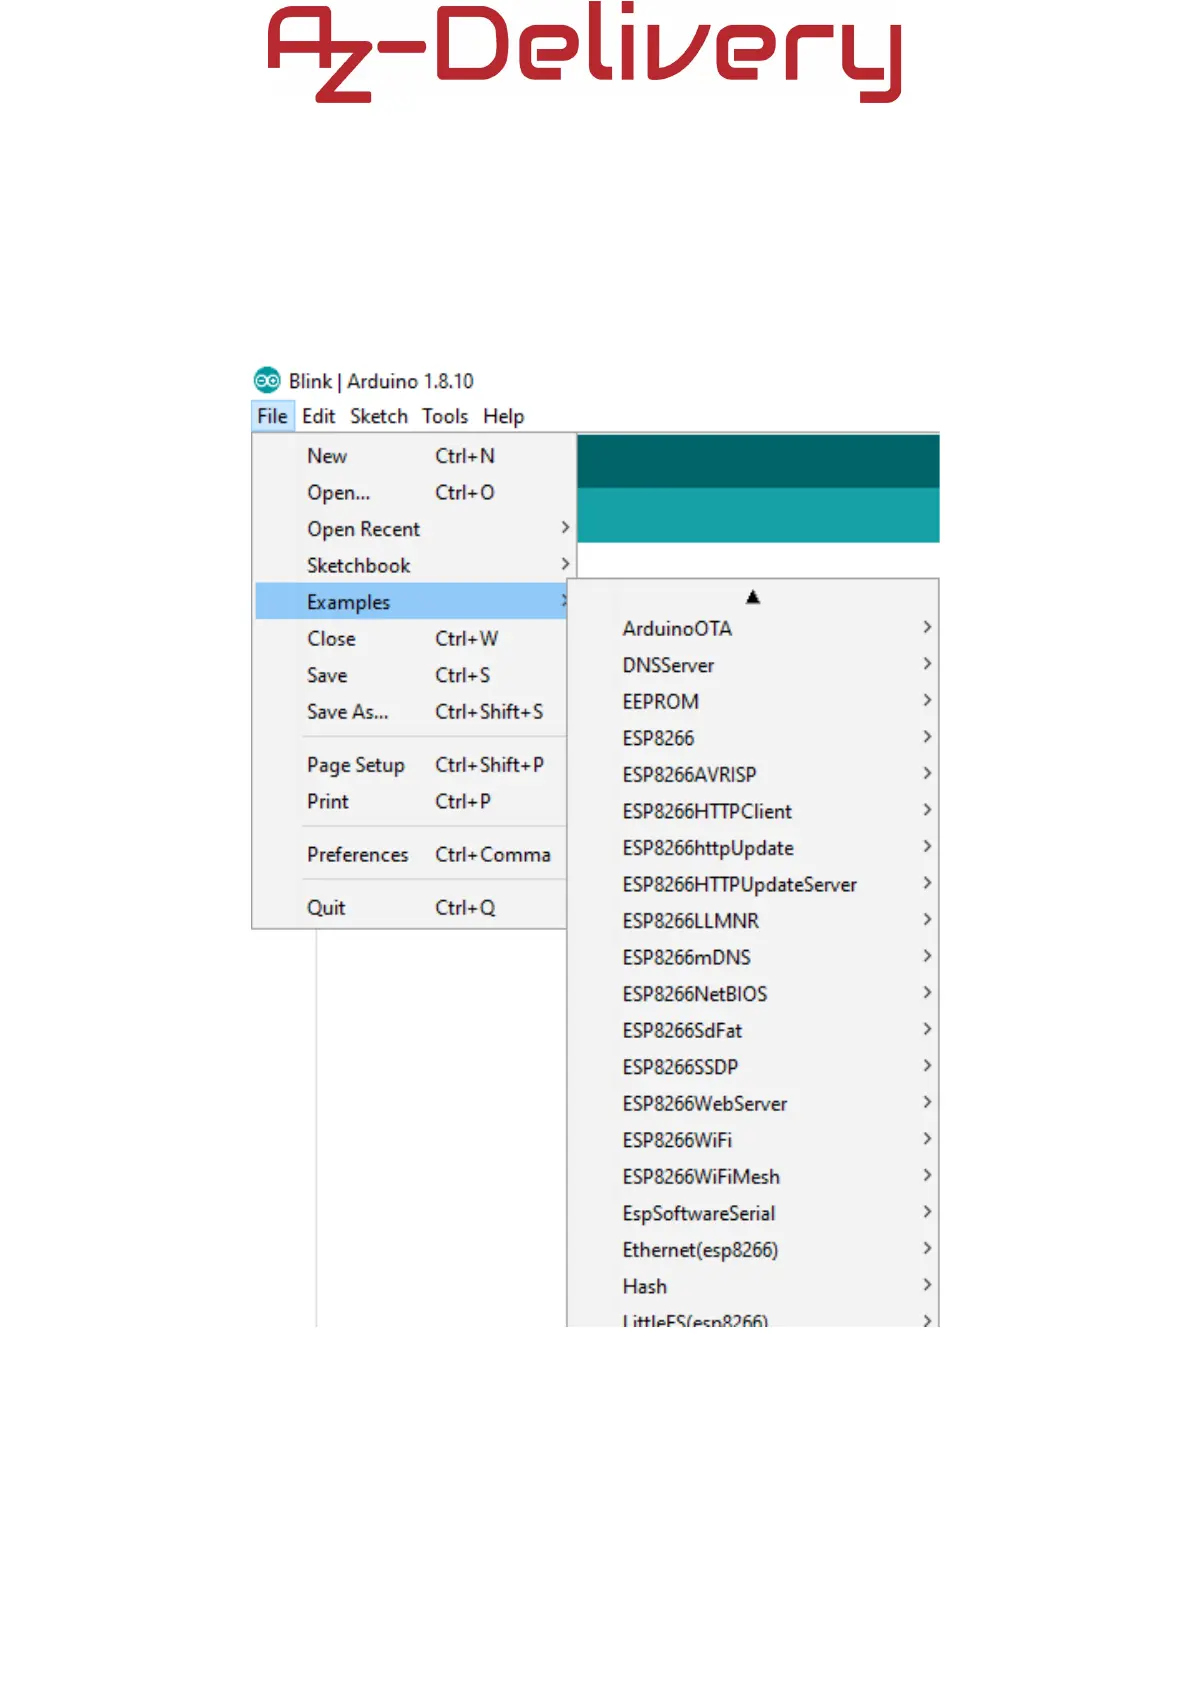The image size is (1191, 1683).
Task: Expand ESP8266HTTPClient examples submenu
Action: [x=753, y=811]
